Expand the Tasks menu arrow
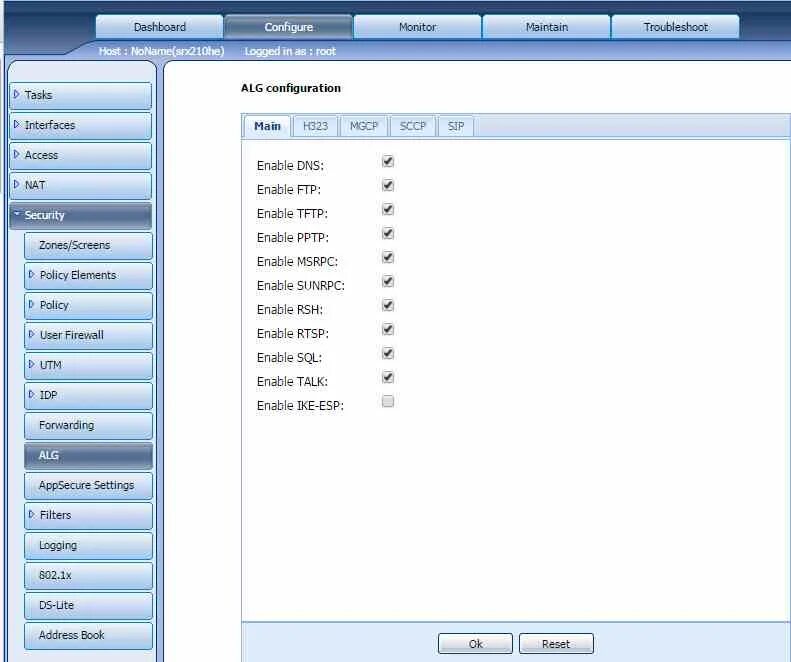791x662 pixels. (17, 94)
